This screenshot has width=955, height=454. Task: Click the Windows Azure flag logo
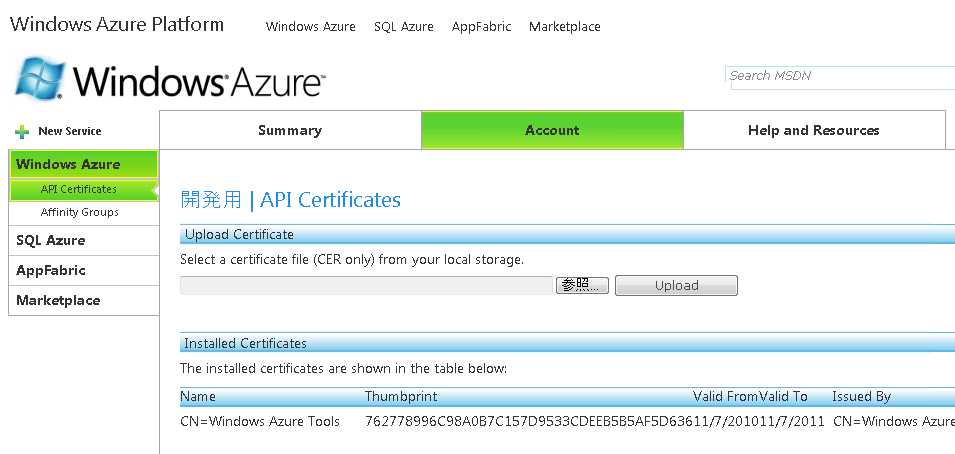[40, 77]
